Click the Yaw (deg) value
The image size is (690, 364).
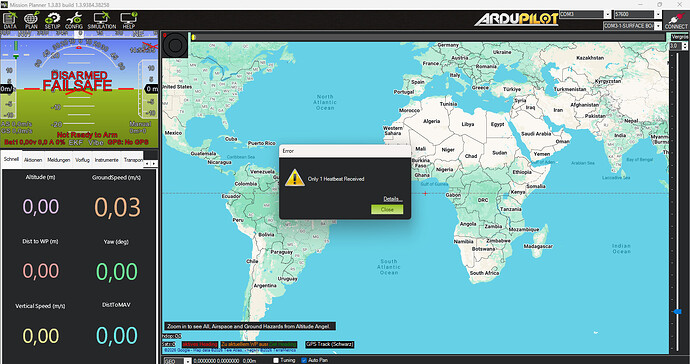(117, 271)
